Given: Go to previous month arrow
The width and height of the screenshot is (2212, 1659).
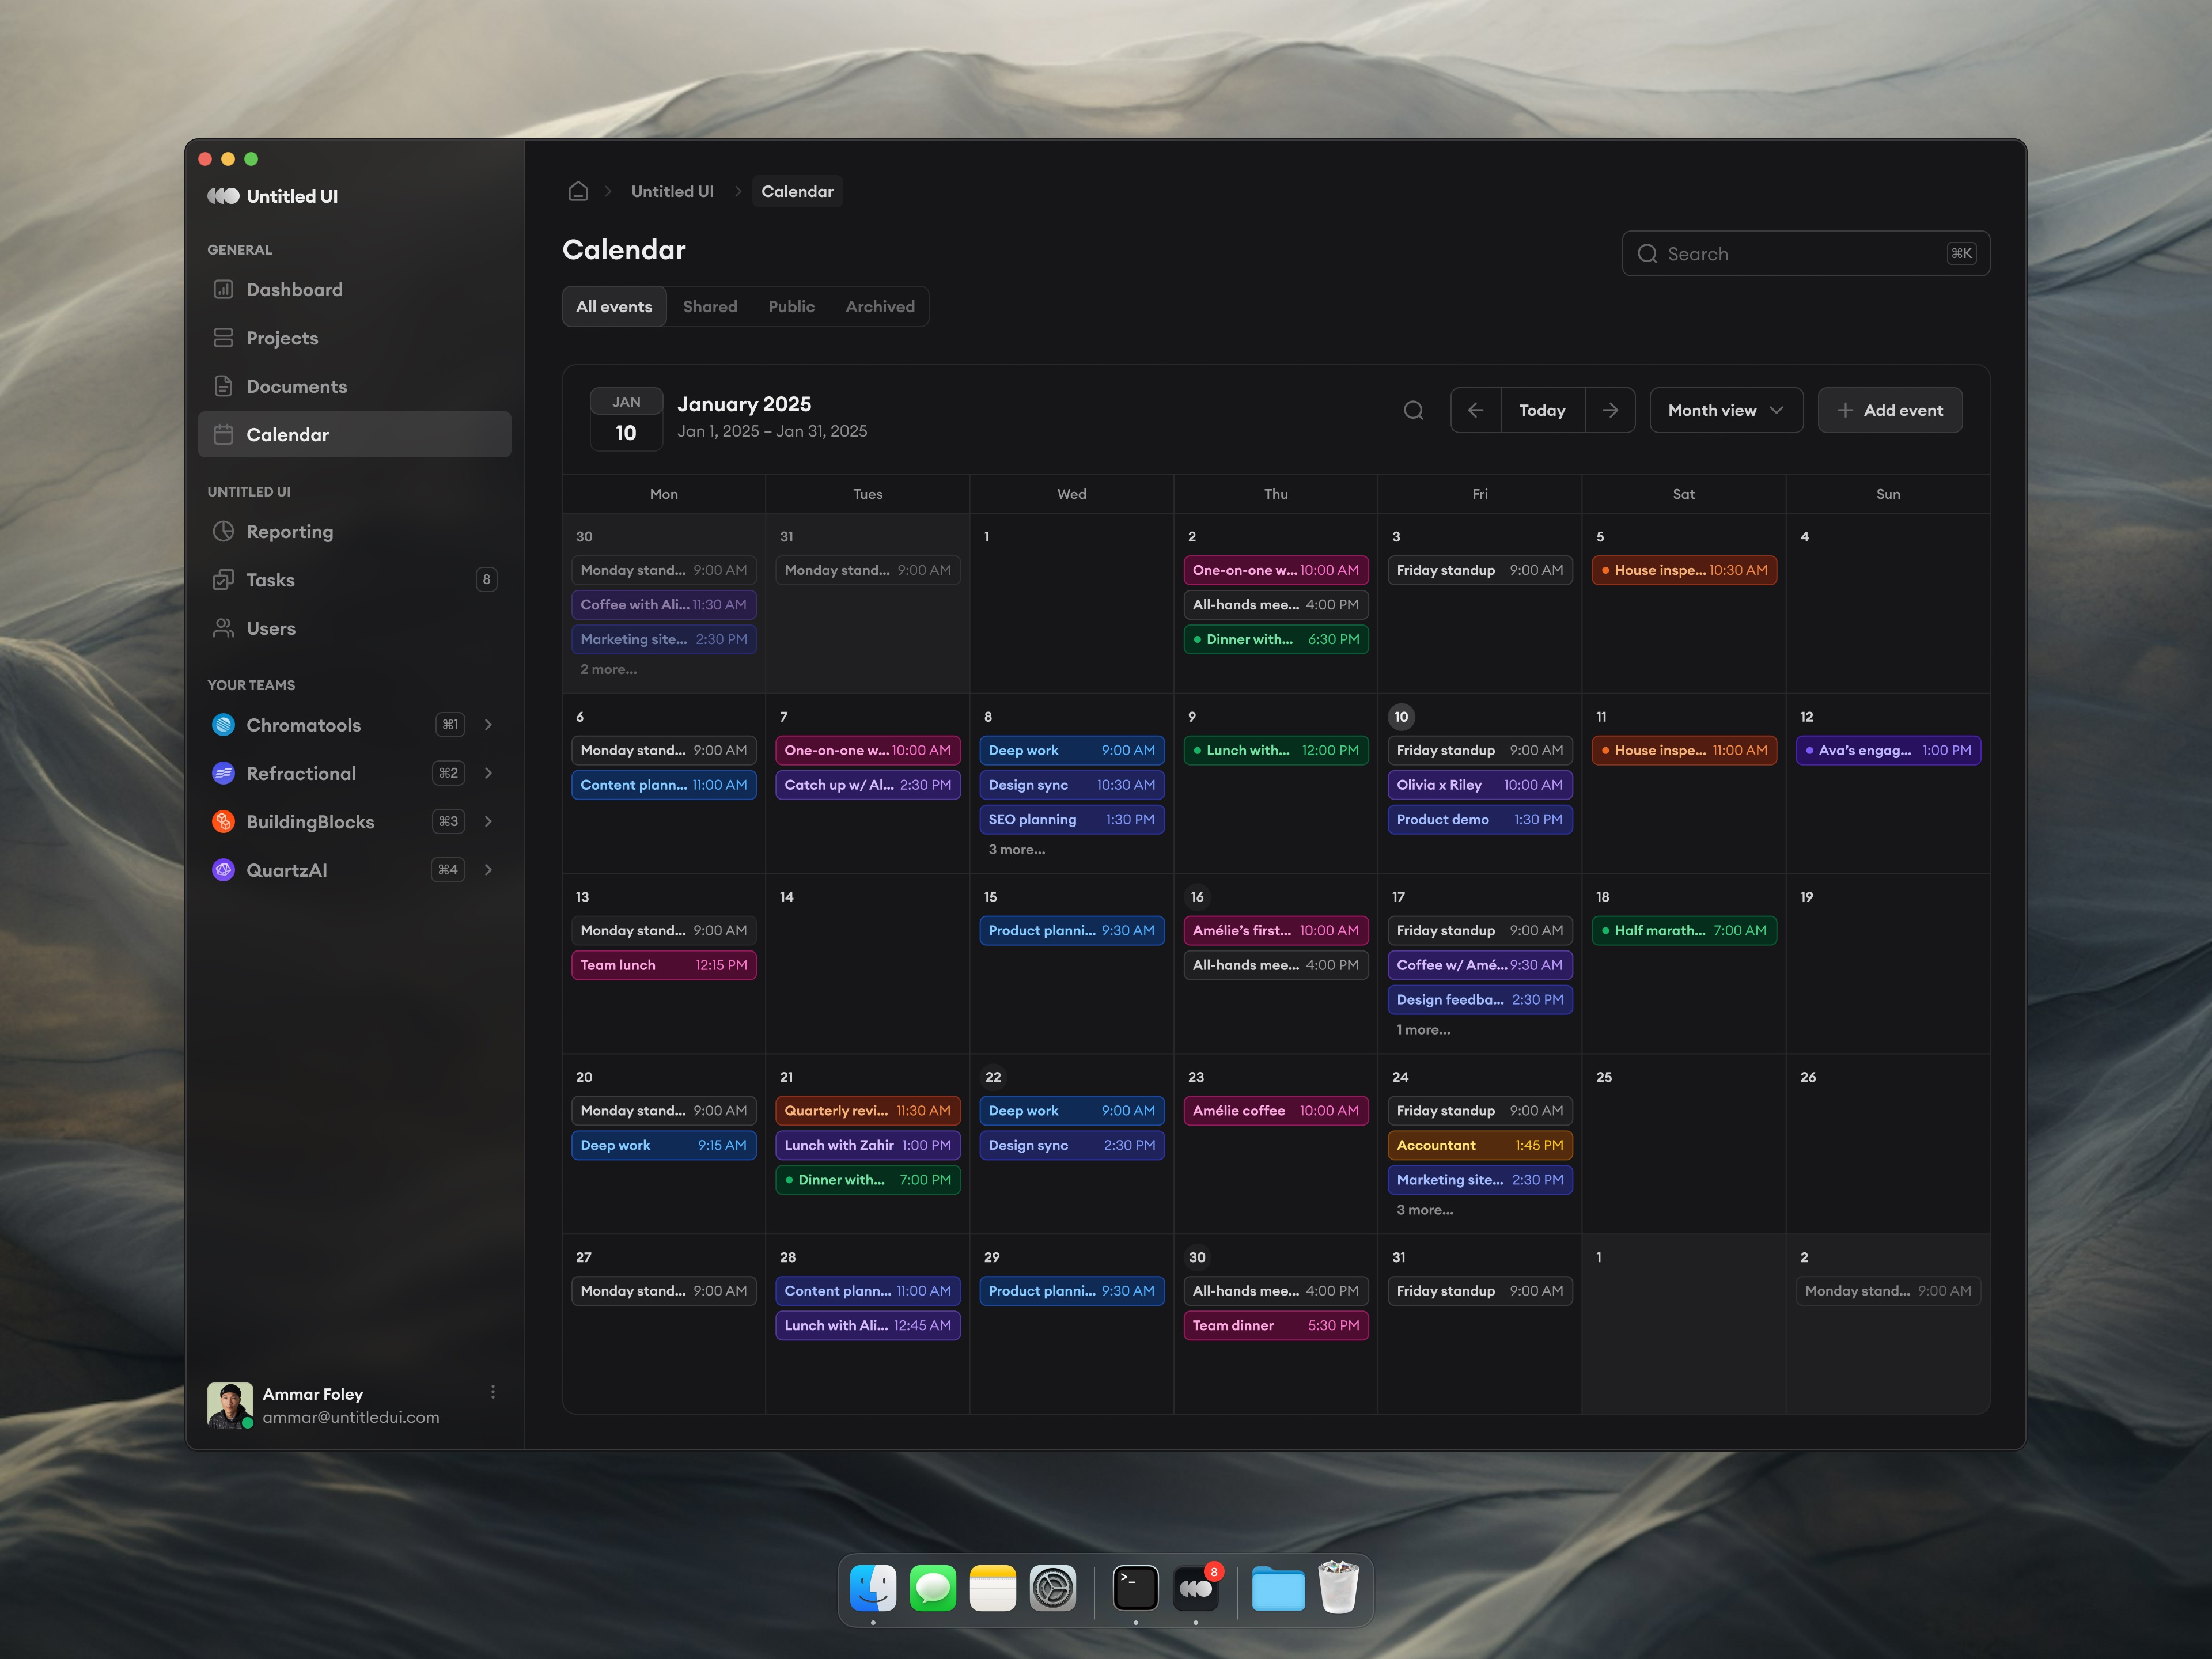Looking at the screenshot, I should point(1475,410).
